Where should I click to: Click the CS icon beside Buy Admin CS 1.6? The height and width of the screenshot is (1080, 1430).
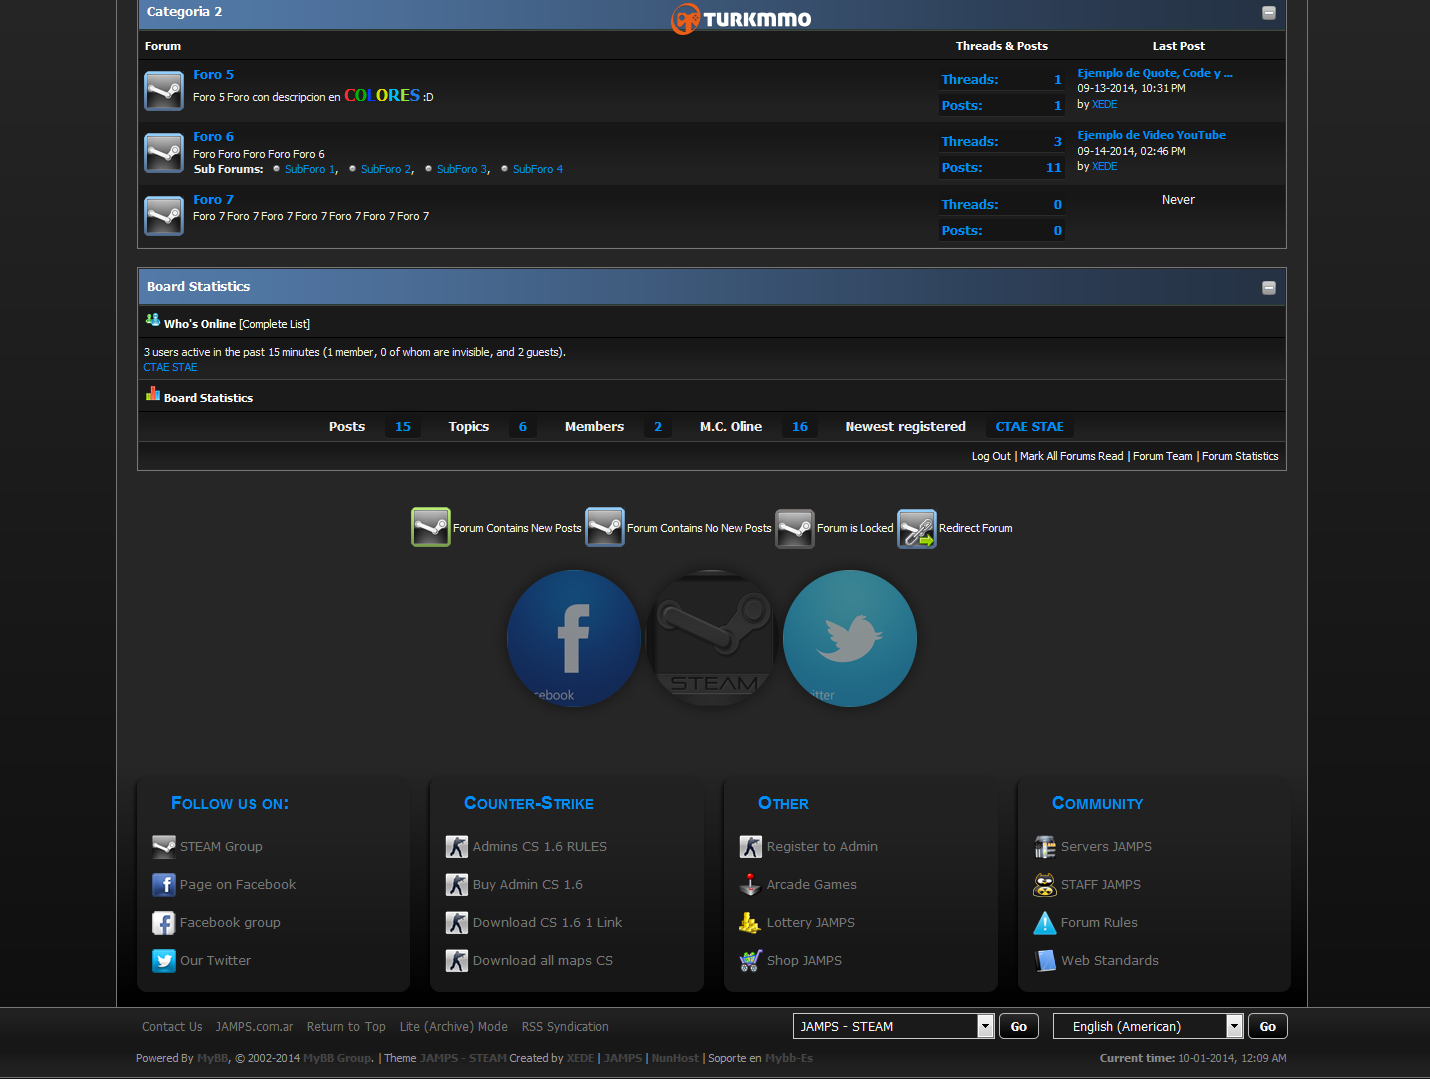pos(457,885)
